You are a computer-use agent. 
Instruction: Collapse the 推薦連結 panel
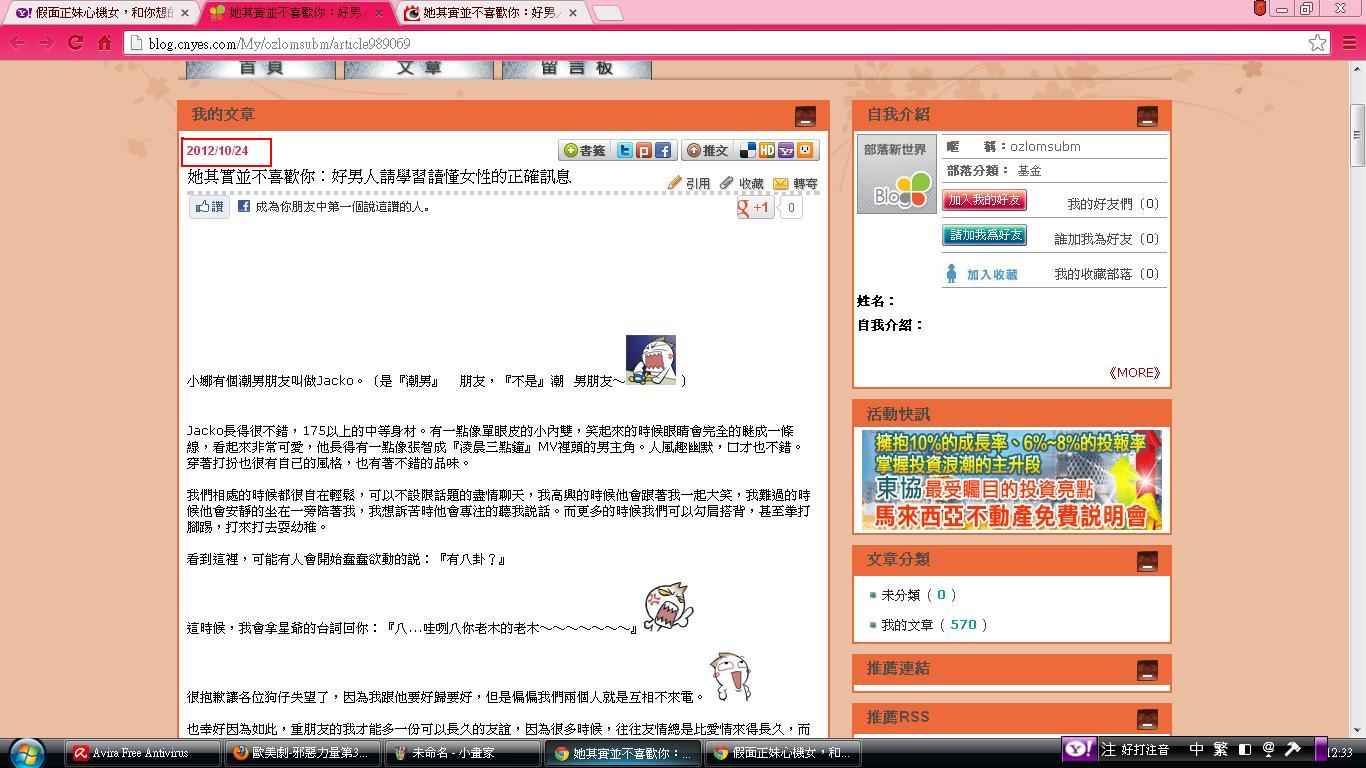(x=1147, y=670)
